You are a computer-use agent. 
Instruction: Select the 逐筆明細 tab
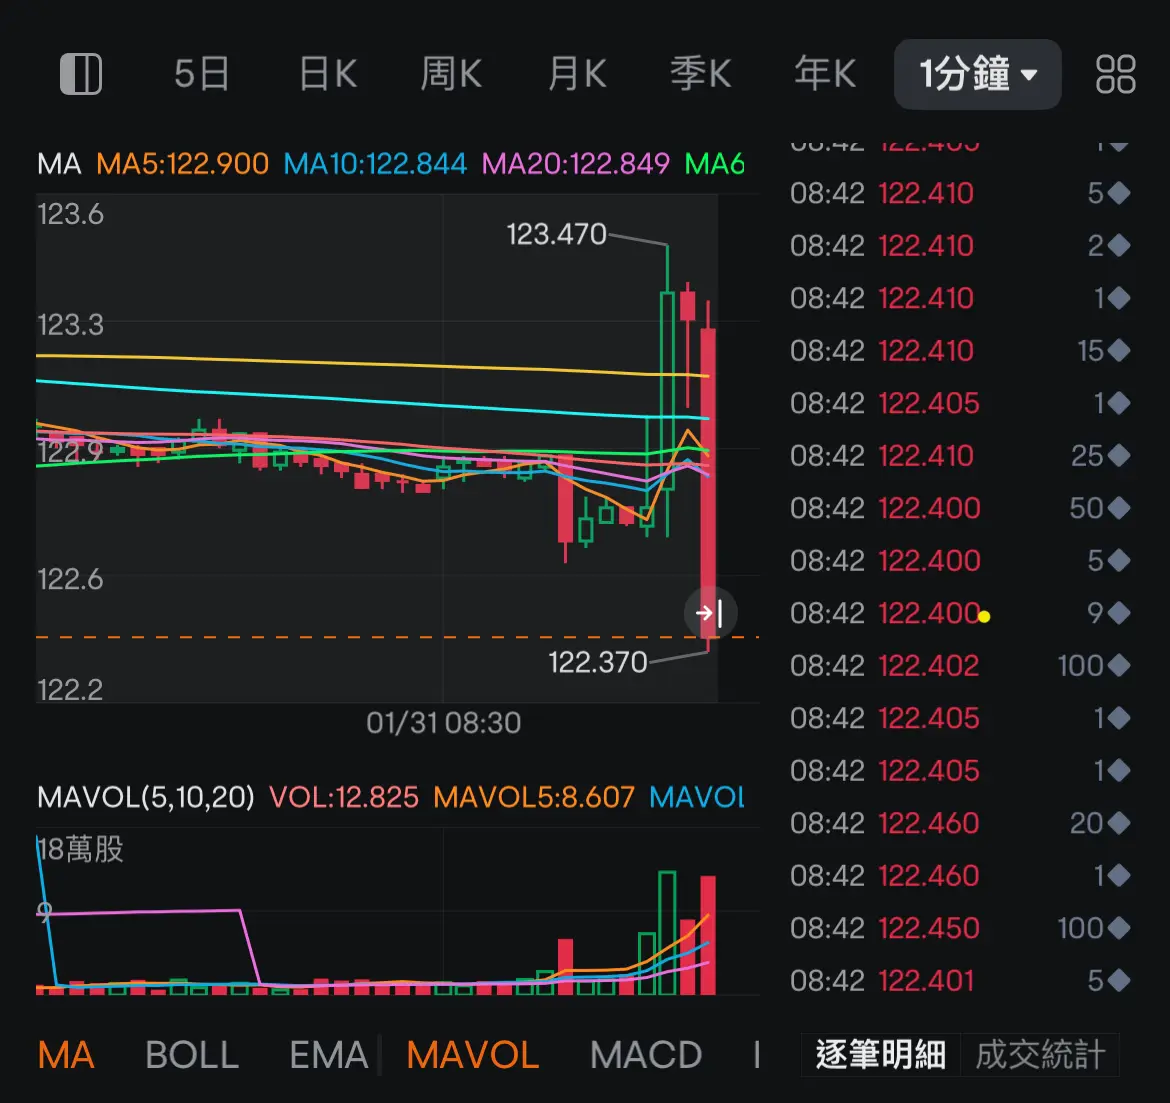(x=879, y=1054)
